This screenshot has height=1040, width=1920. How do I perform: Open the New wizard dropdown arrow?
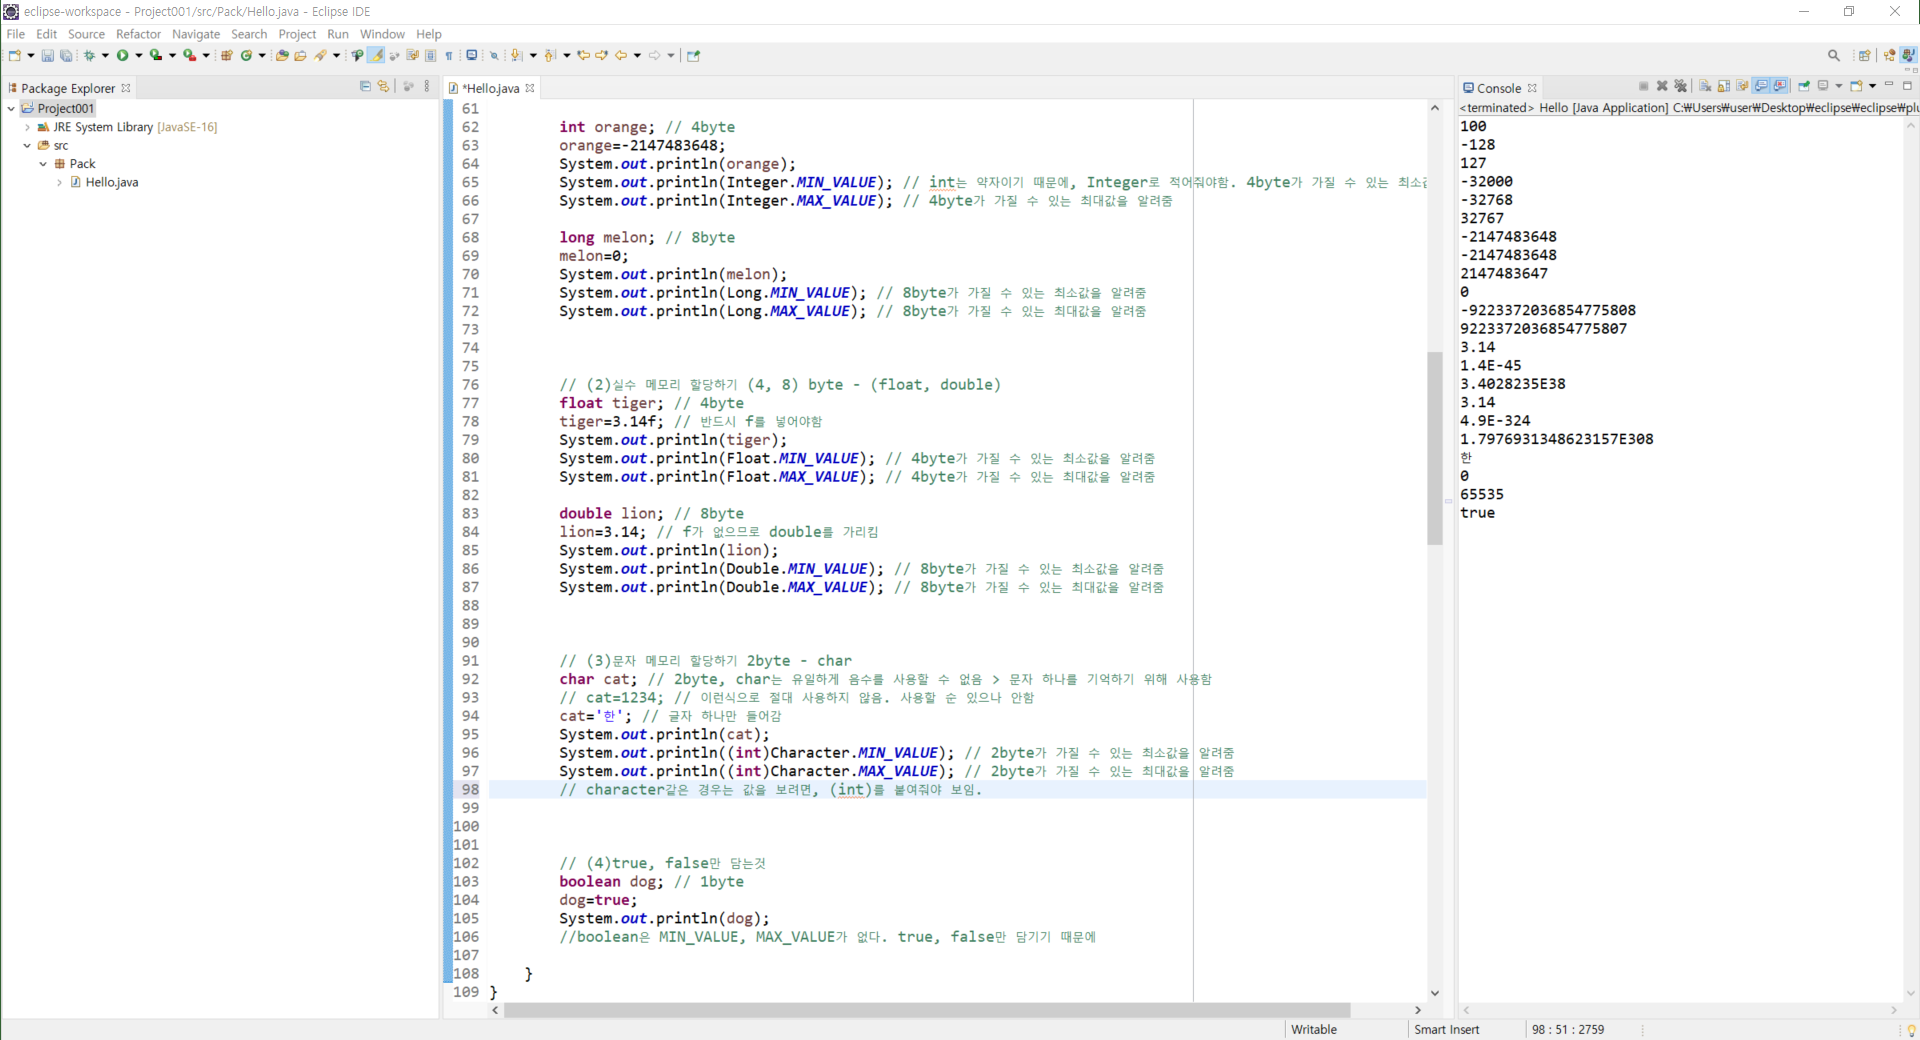(31, 56)
